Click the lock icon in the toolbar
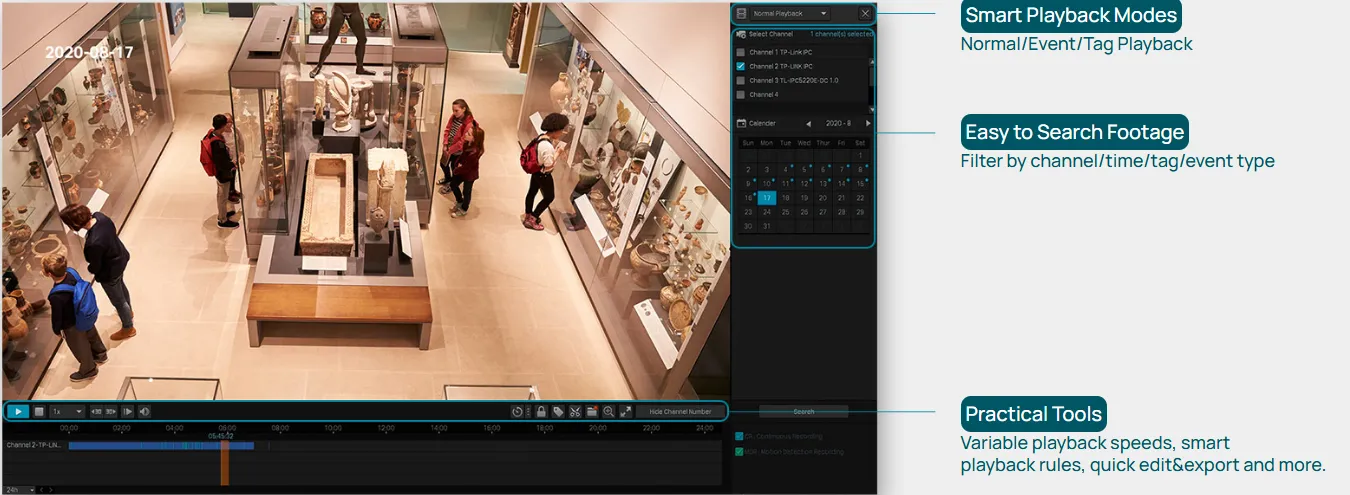 541,411
